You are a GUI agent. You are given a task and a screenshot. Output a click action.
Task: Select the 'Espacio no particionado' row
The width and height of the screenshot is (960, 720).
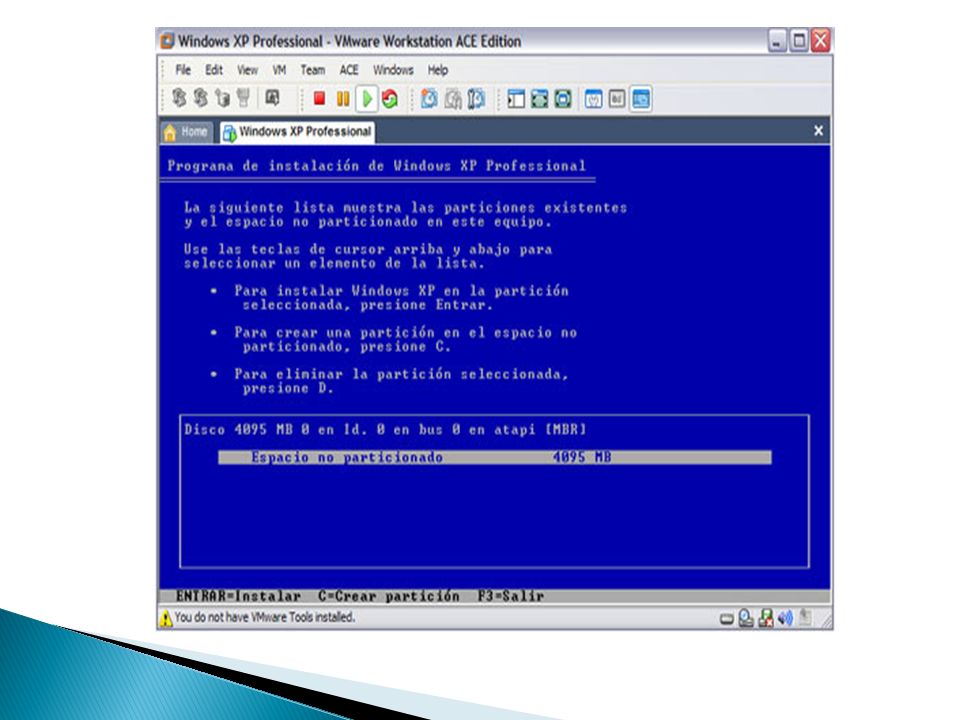(495, 457)
